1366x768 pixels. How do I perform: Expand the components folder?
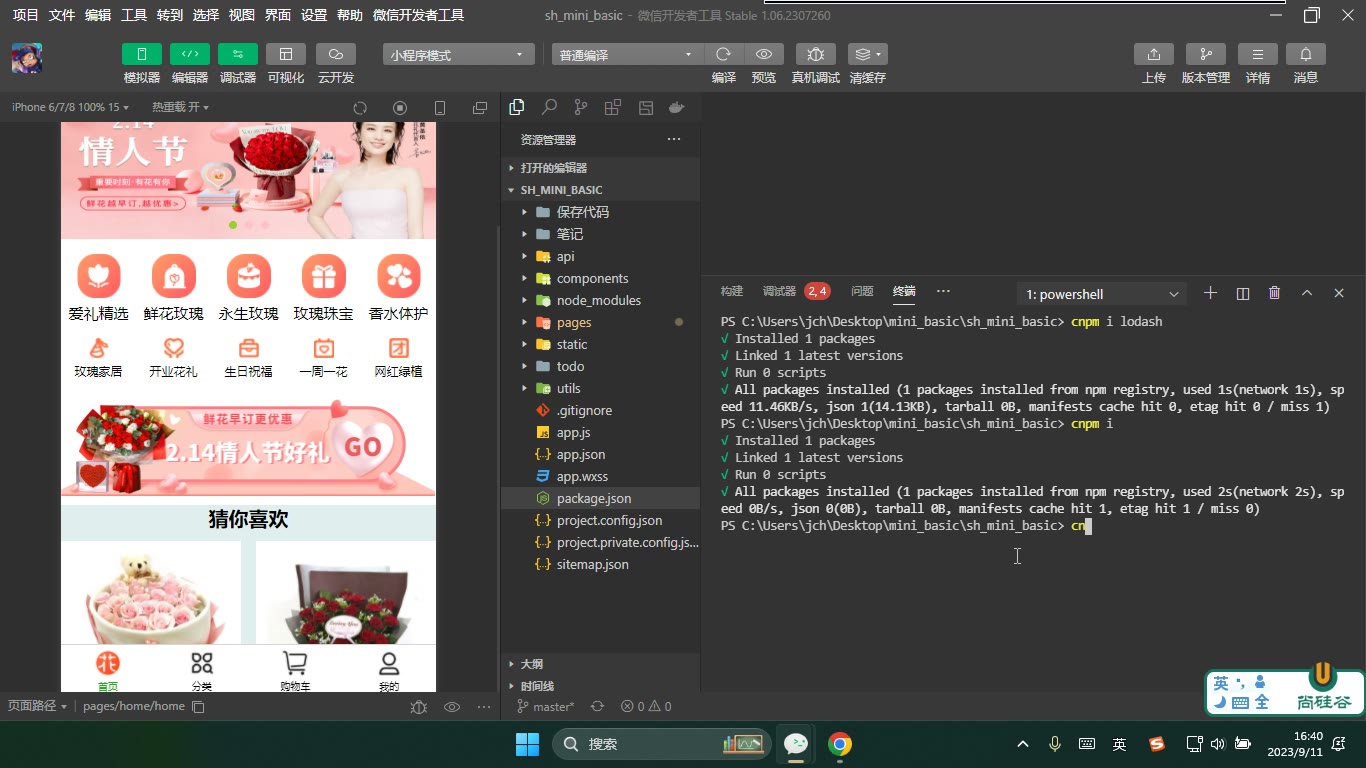[600, 278]
